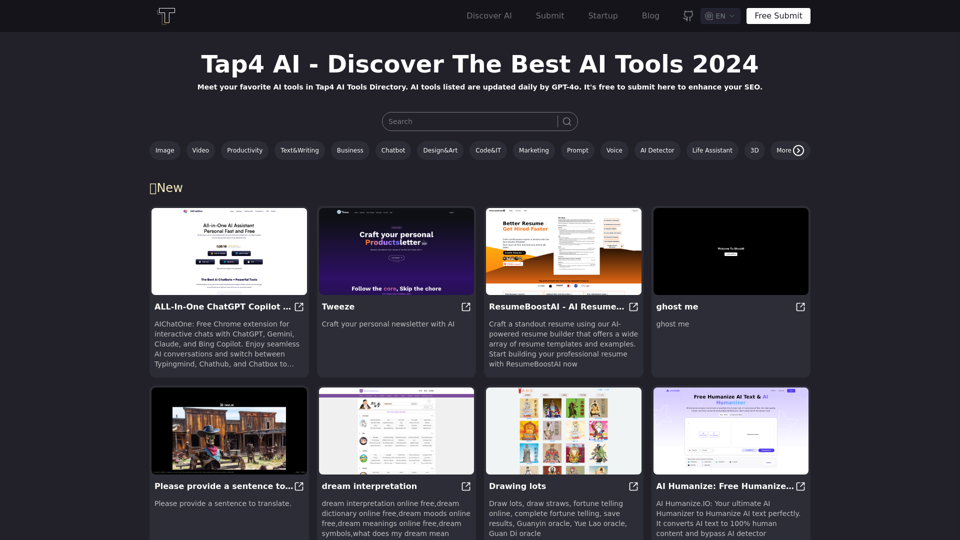The height and width of the screenshot is (540, 960).
Task: Open external link icon for ALL-In-One ChatGPT Copilot
Action: click(299, 307)
